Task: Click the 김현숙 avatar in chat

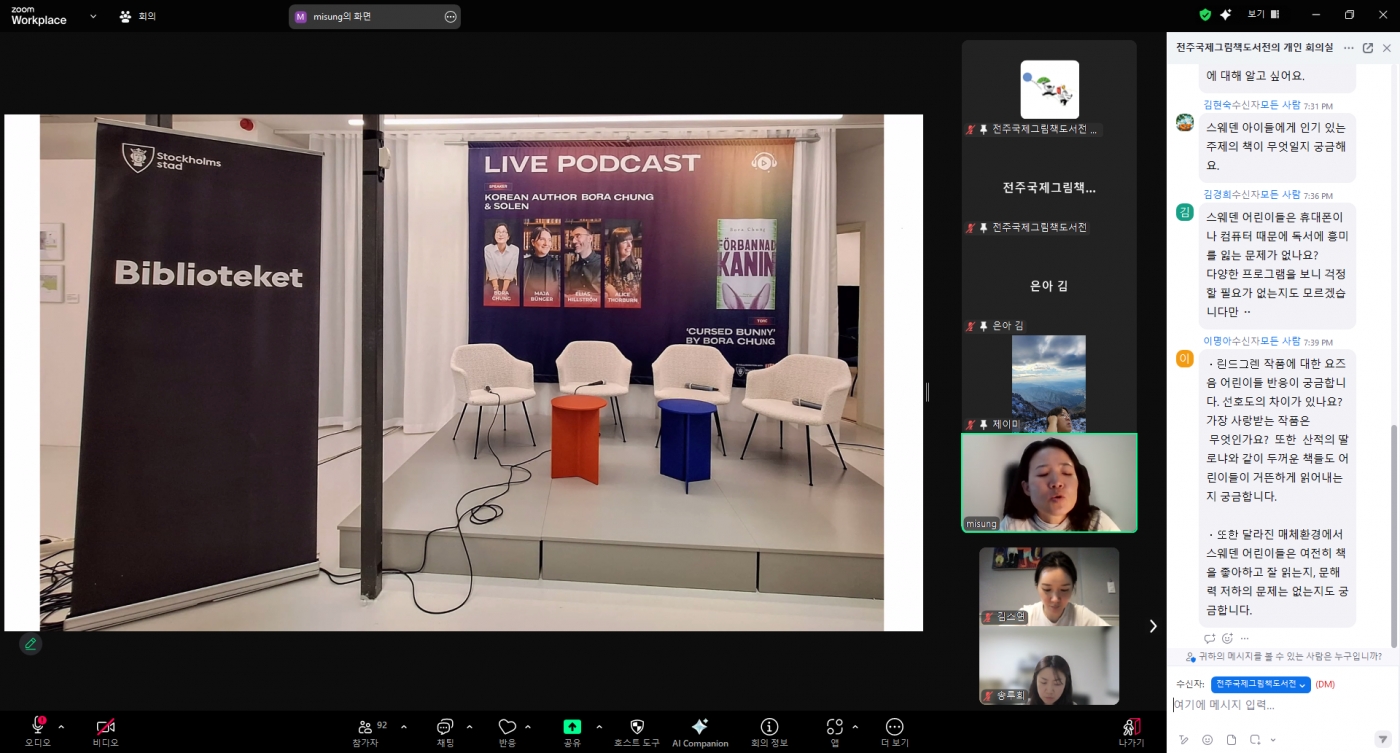Action: click(1185, 122)
